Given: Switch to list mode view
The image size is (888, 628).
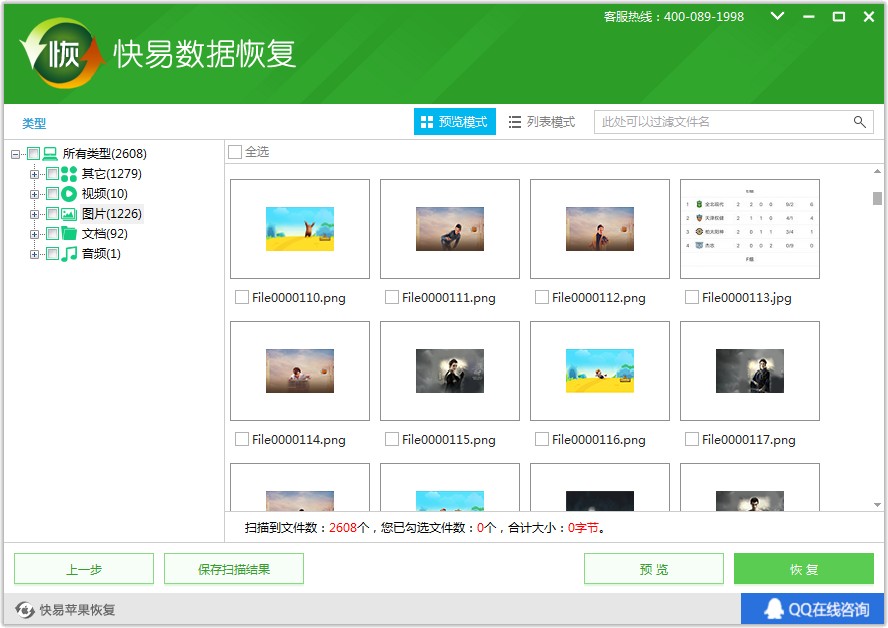Looking at the screenshot, I should pos(541,122).
